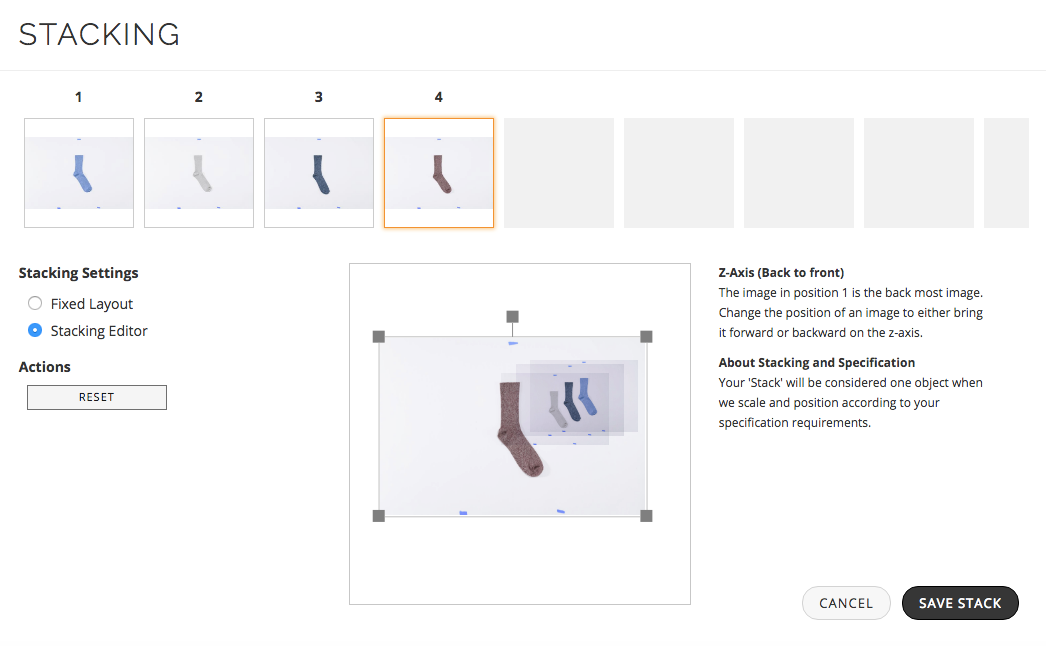Click the CANCEL button
This screenshot has width=1046, height=646.
point(846,603)
